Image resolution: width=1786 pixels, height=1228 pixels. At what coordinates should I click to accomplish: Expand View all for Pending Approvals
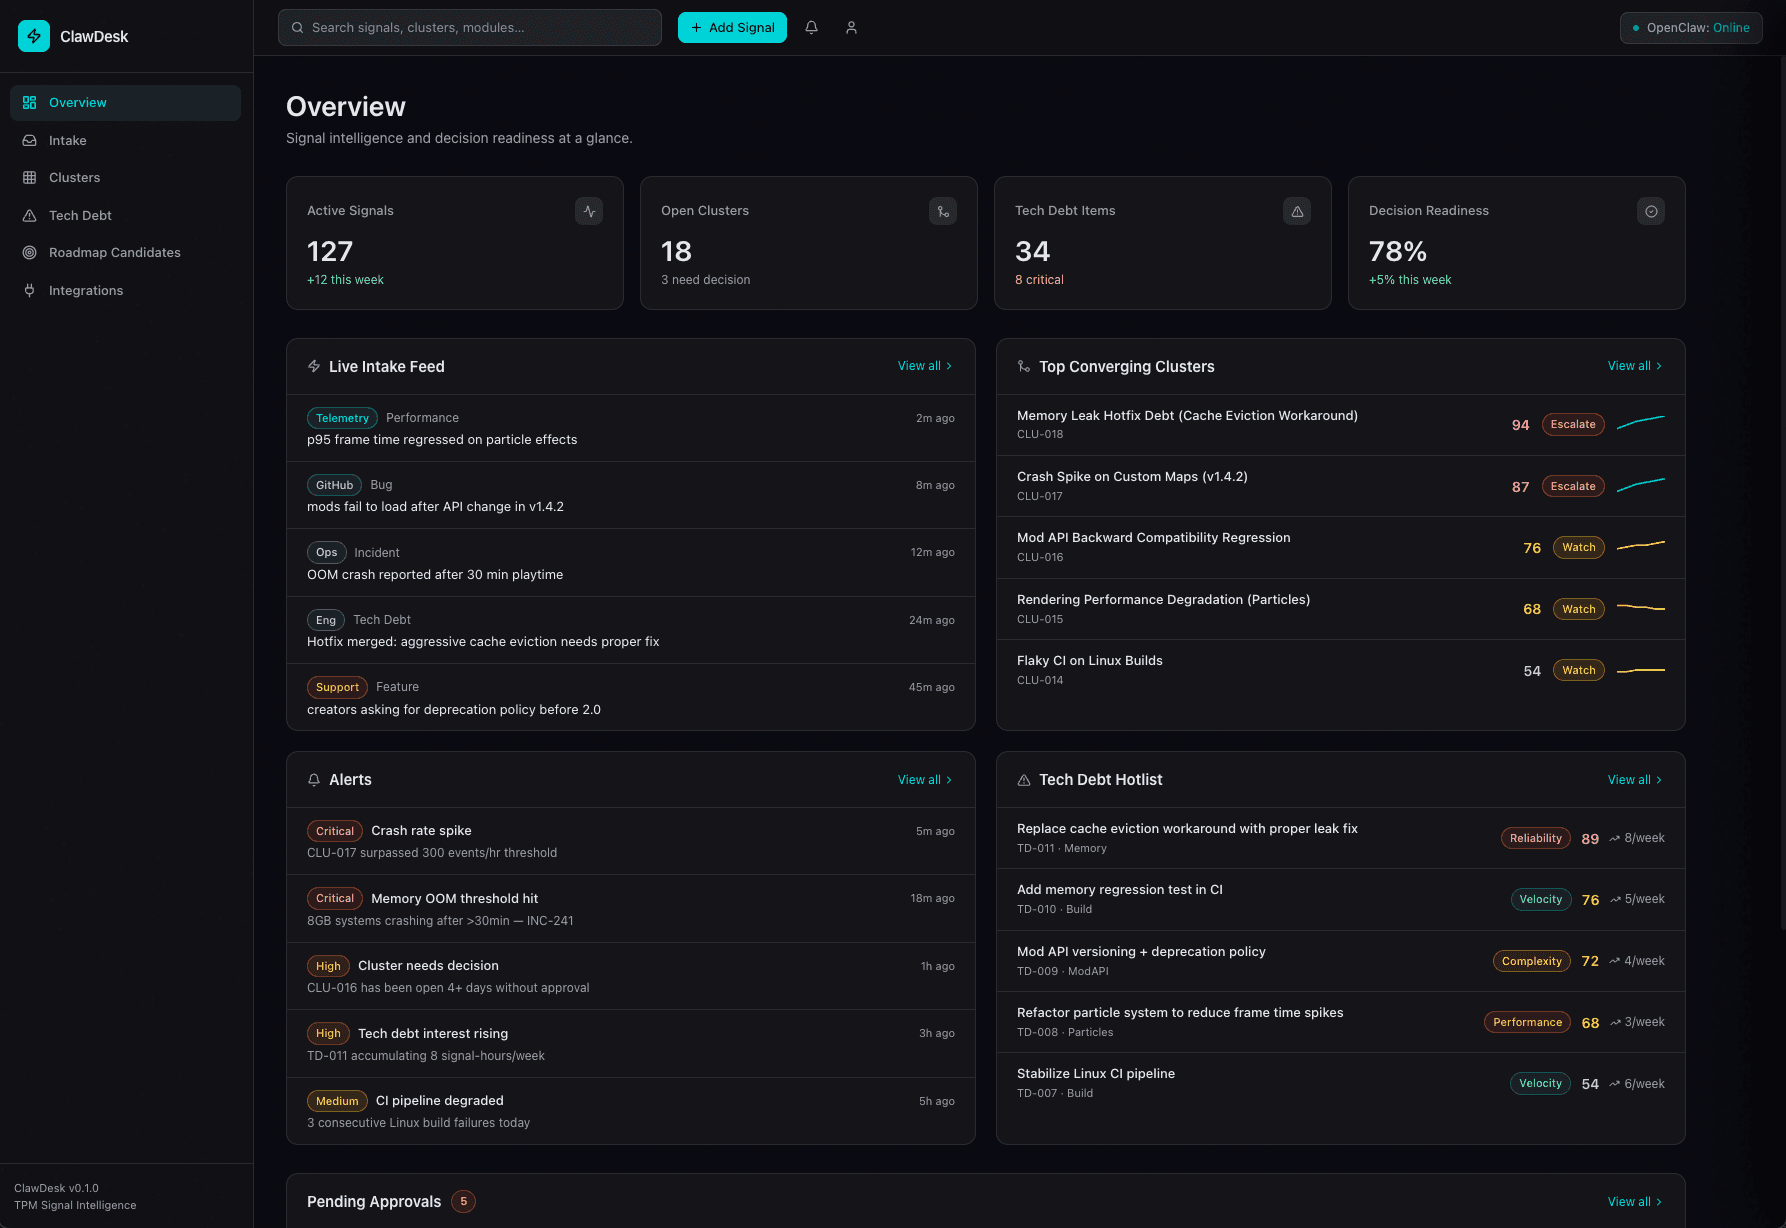pos(1634,1202)
